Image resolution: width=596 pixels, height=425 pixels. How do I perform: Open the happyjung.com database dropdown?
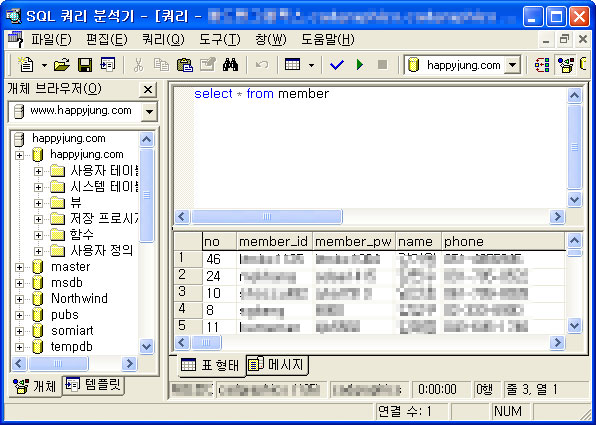(512, 65)
